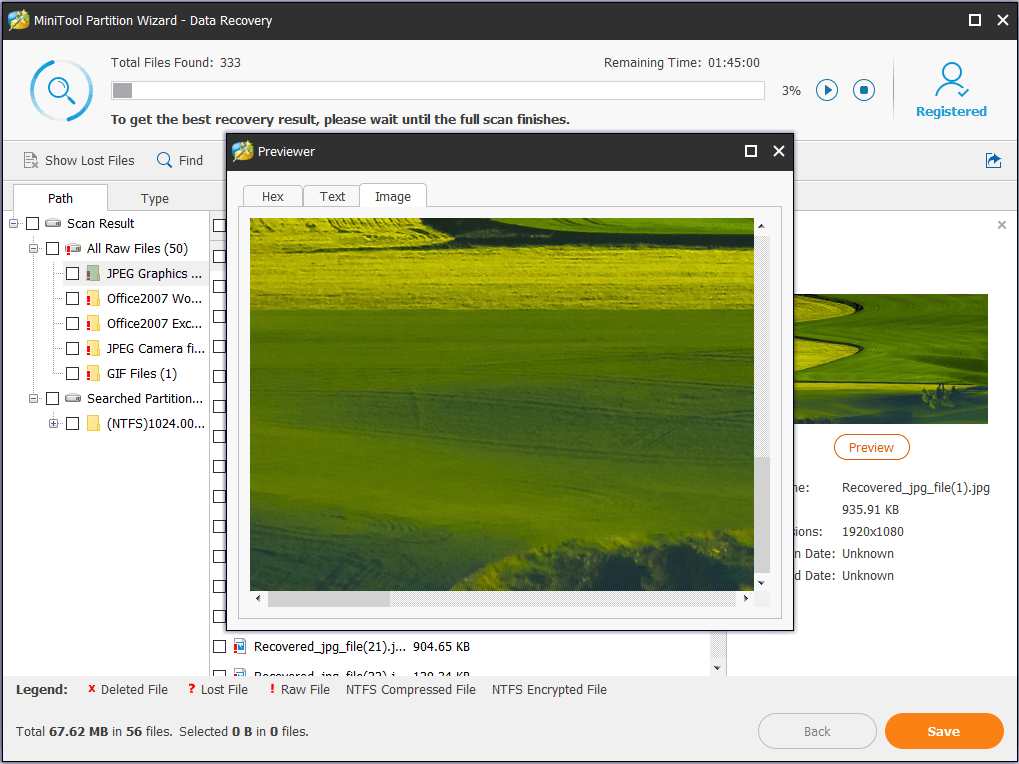Collapse the Searched Partition node

[33, 398]
